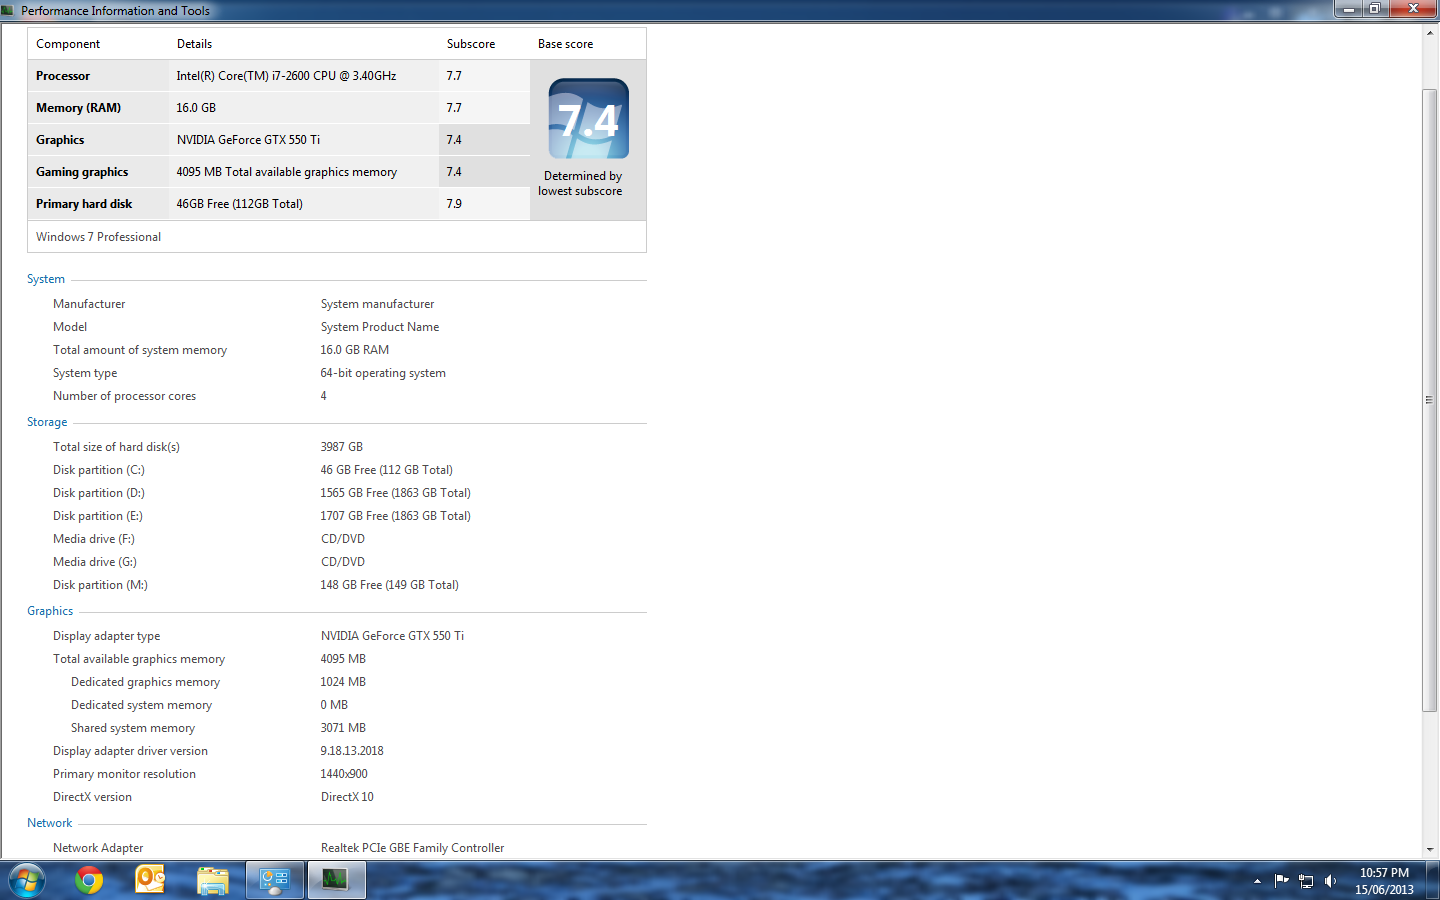
Task: Click the System section heading
Action: 46,279
